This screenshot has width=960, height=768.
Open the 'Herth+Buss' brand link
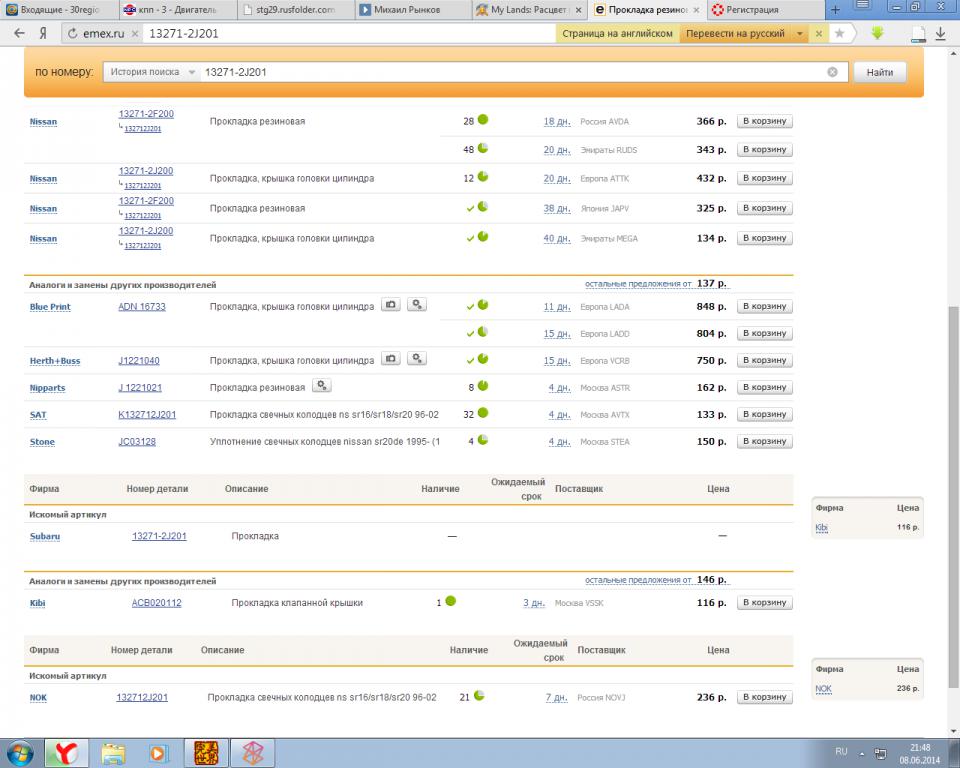[54, 361]
